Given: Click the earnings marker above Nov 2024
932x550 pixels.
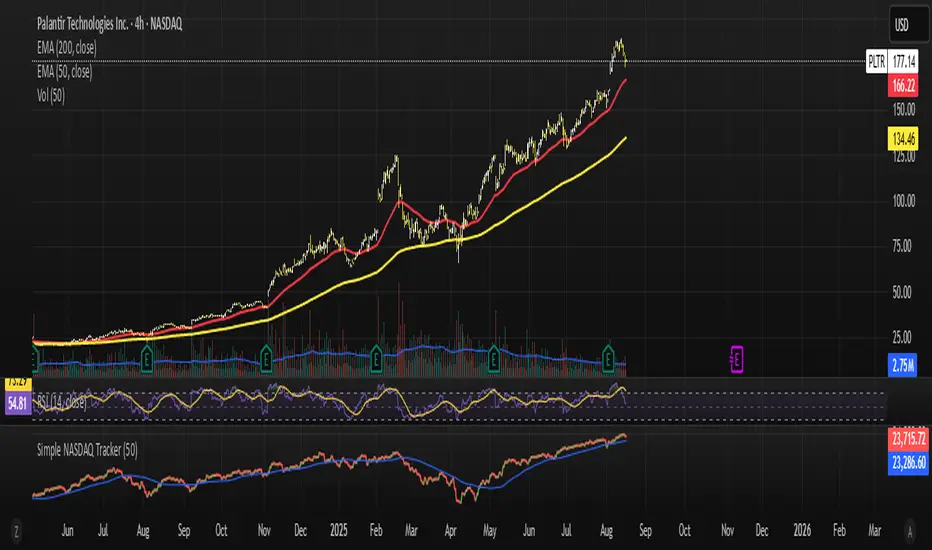Looking at the screenshot, I should click(266, 359).
